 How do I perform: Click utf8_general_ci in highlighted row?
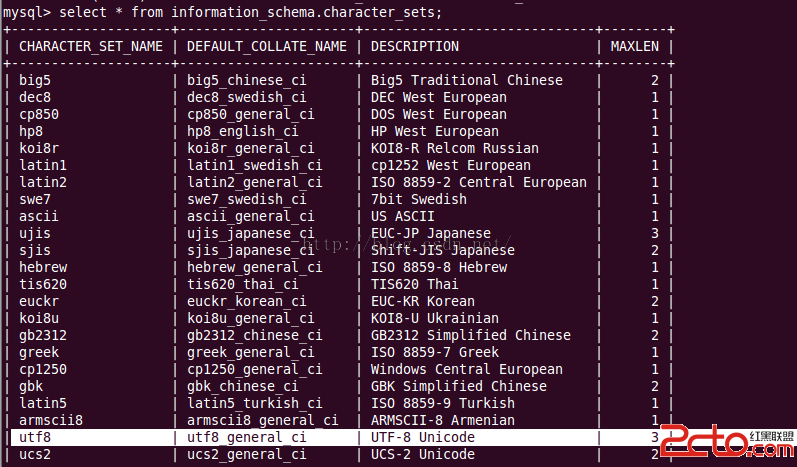point(247,438)
